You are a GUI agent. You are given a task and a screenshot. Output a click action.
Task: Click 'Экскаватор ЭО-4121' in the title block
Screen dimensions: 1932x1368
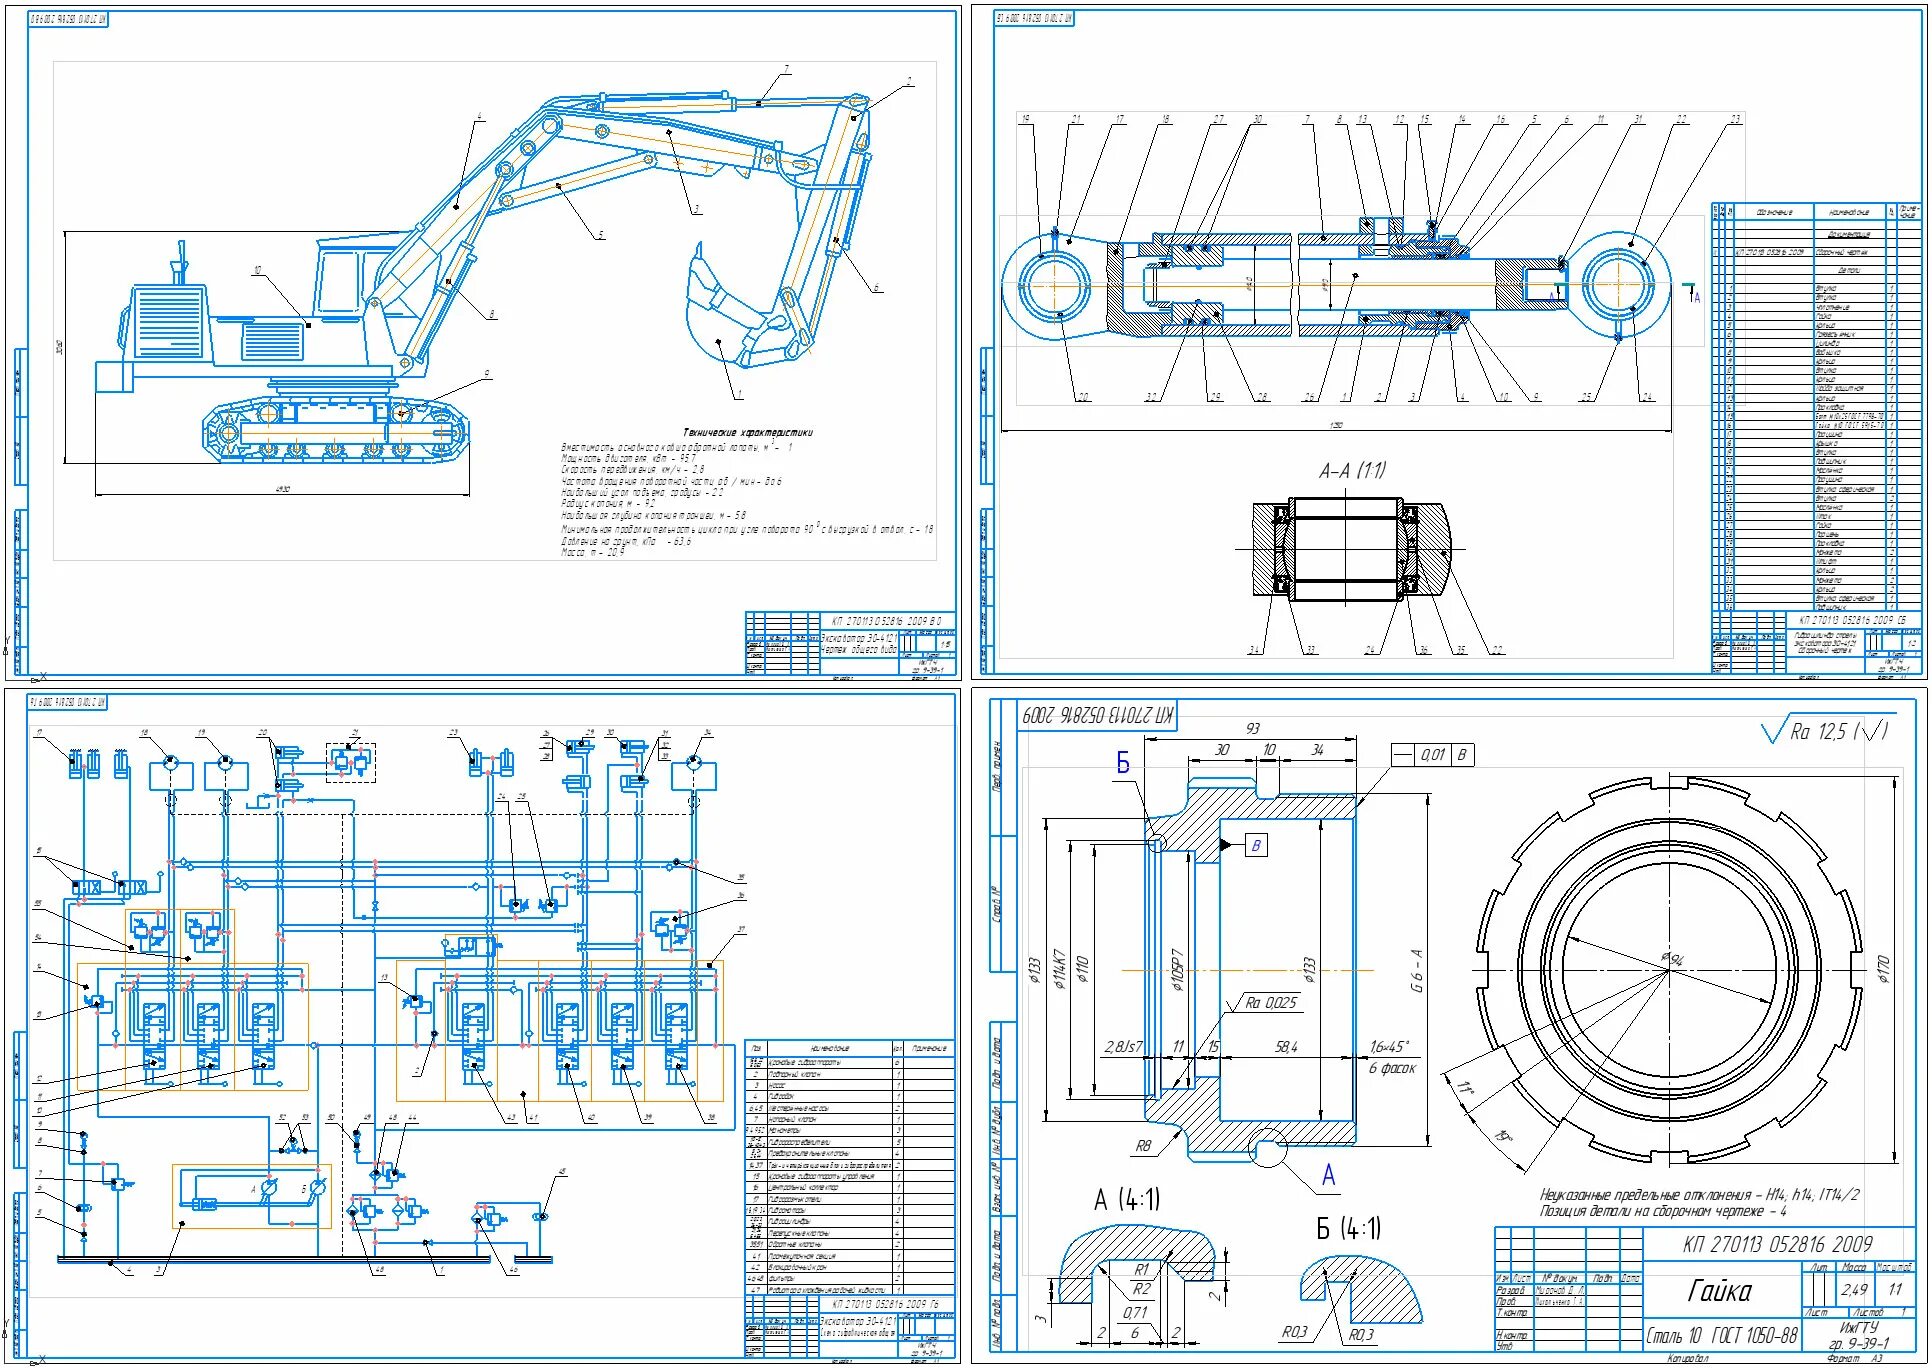(x=859, y=637)
